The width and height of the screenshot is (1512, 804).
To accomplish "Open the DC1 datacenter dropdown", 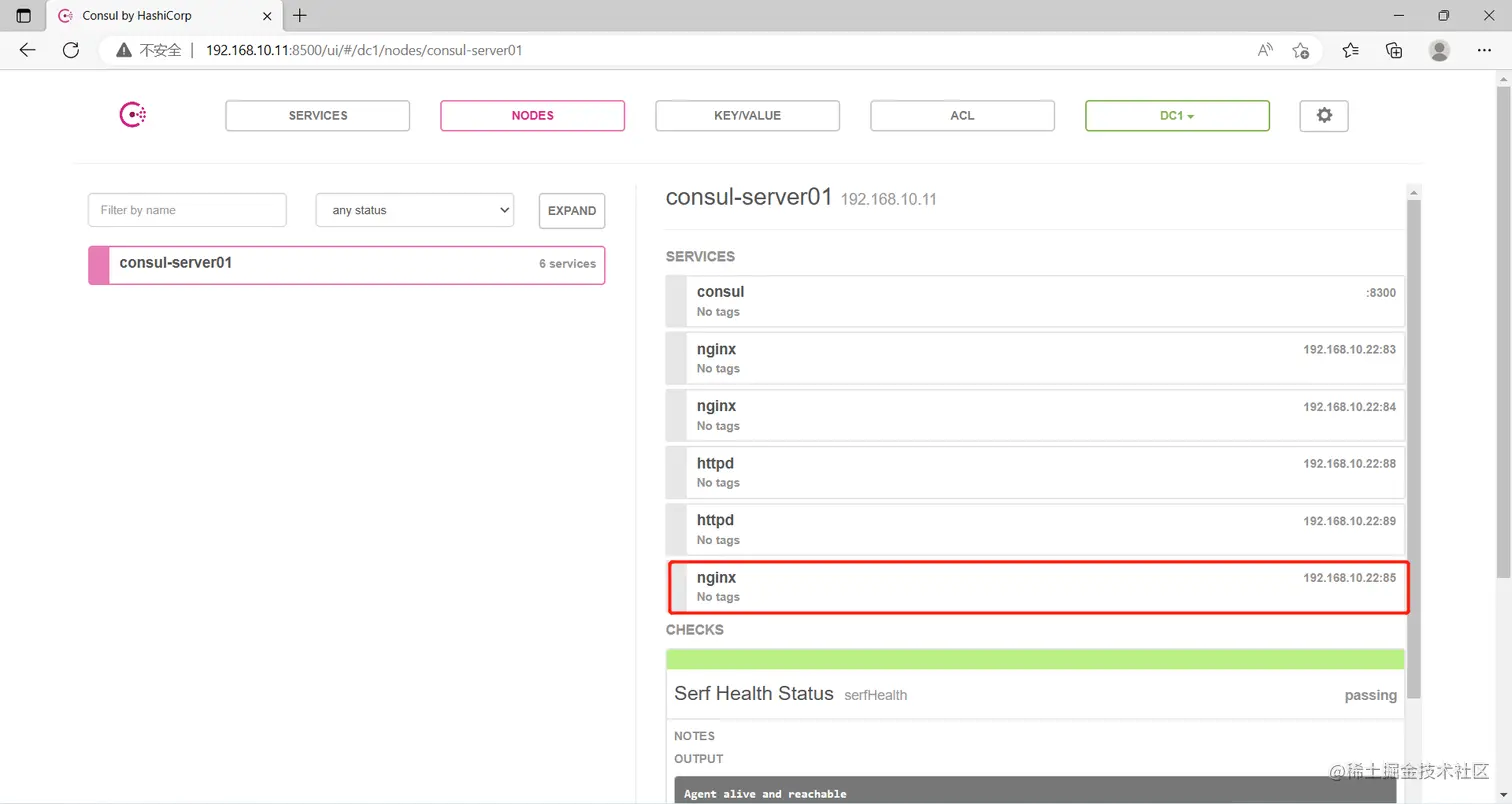I will point(1177,116).
